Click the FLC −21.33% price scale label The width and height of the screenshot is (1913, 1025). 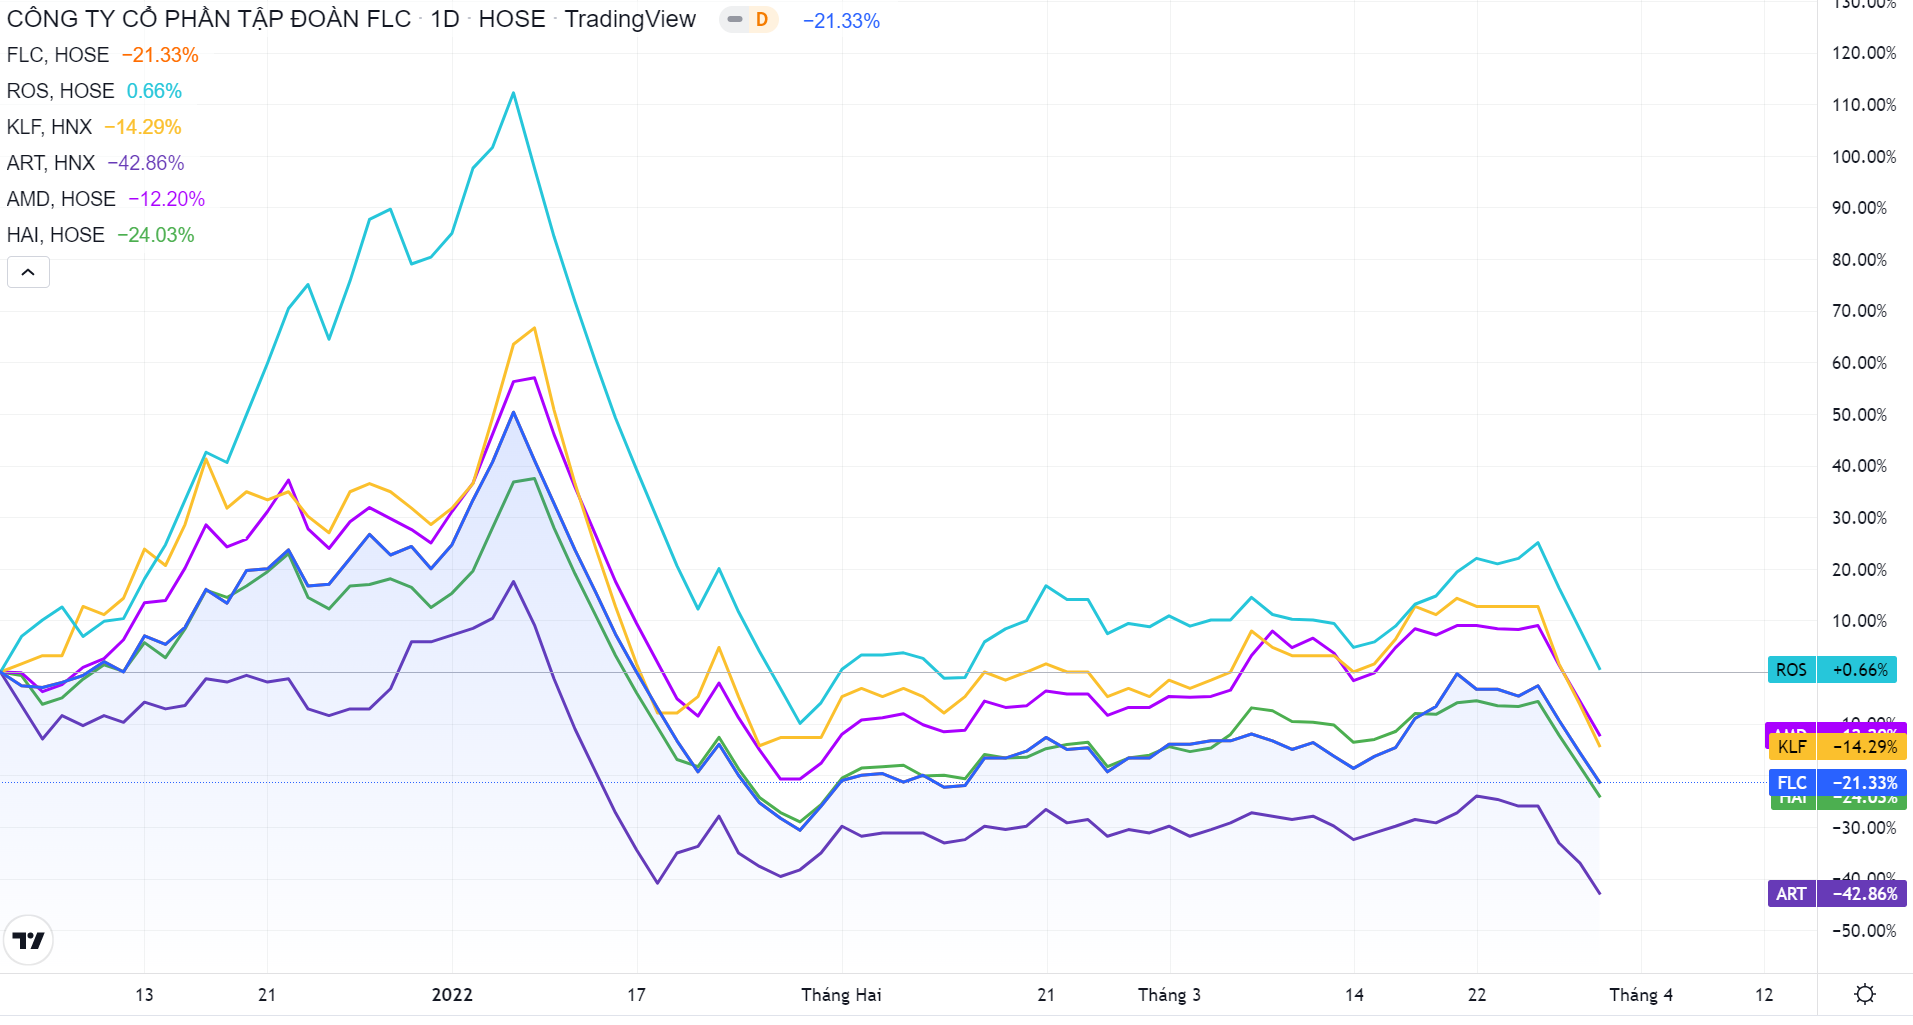1838,783
